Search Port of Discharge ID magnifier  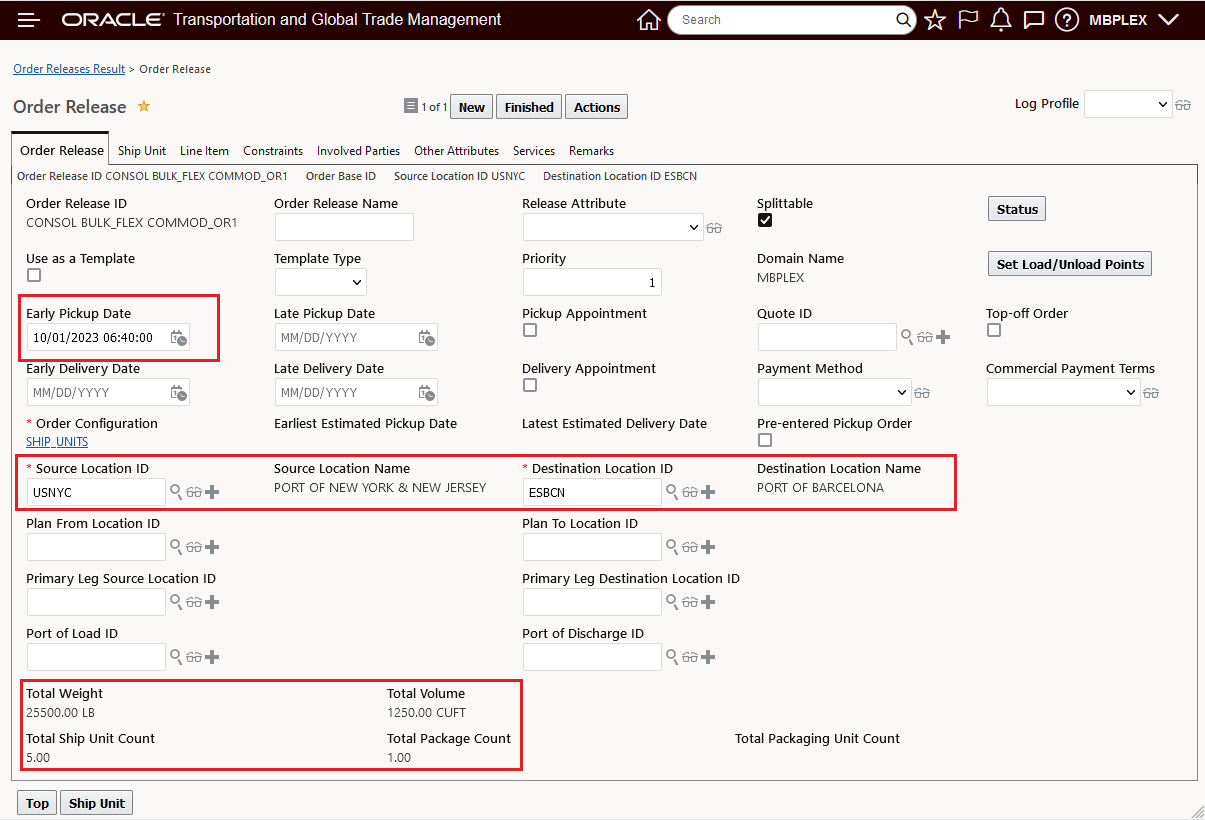pos(672,657)
